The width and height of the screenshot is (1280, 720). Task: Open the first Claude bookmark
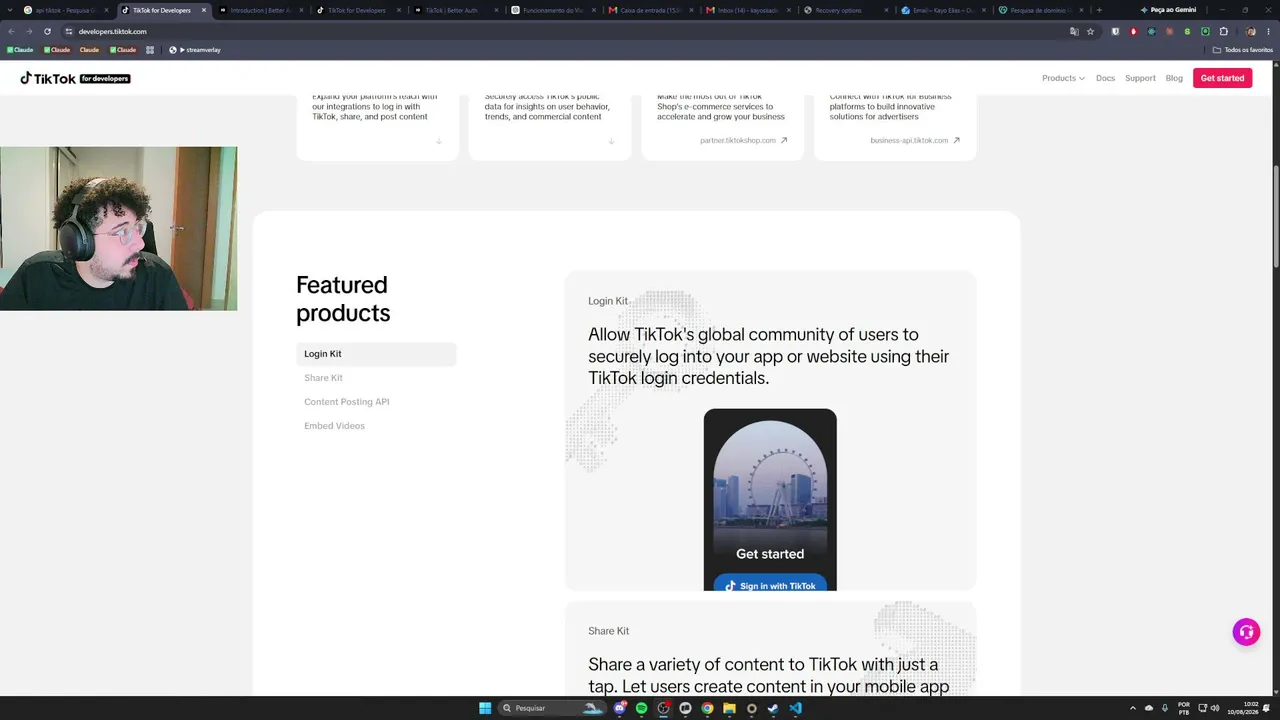coord(20,50)
